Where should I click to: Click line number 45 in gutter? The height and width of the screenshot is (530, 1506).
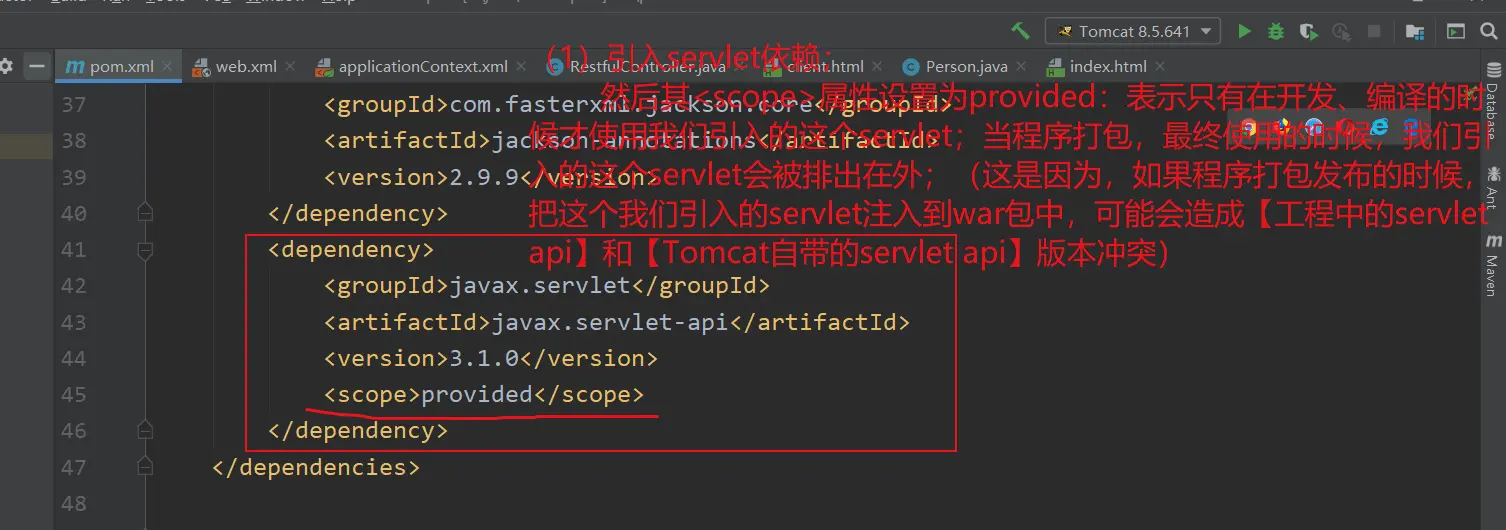pyautogui.click(x=73, y=394)
